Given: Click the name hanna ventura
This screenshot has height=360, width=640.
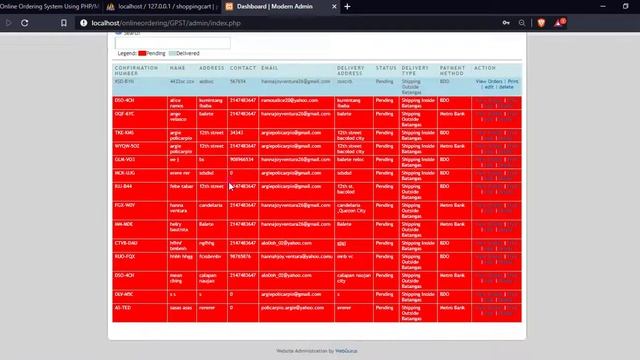Looking at the screenshot, I should pos(178,208).
